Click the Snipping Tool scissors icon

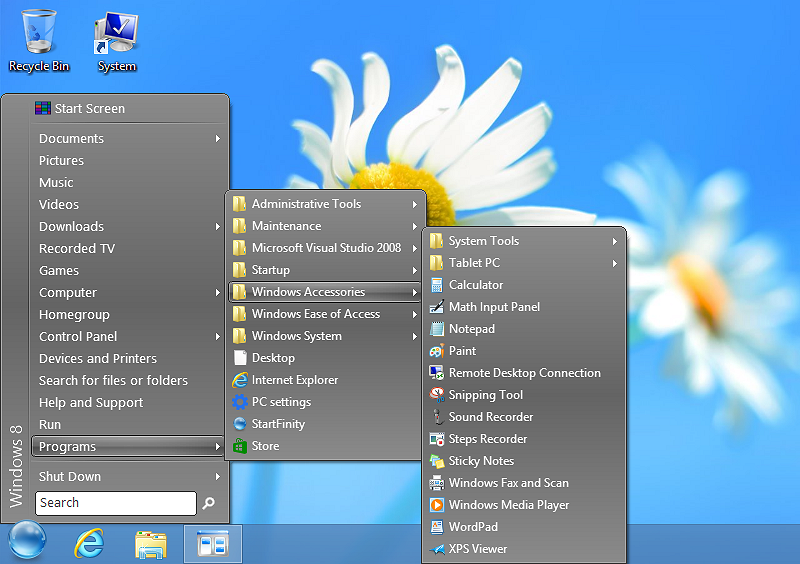(437, 395)
